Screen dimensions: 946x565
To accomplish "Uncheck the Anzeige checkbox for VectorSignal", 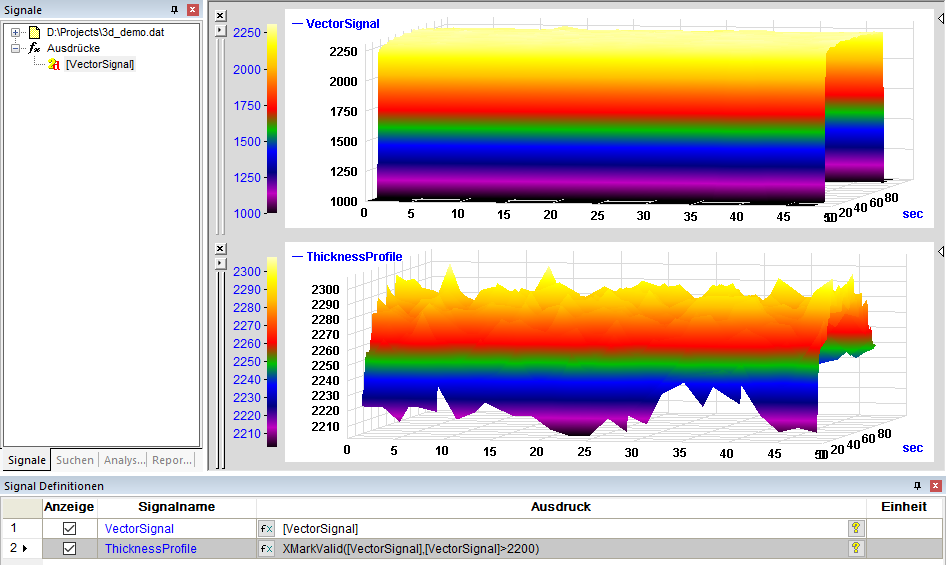I will tap(69, 529).
